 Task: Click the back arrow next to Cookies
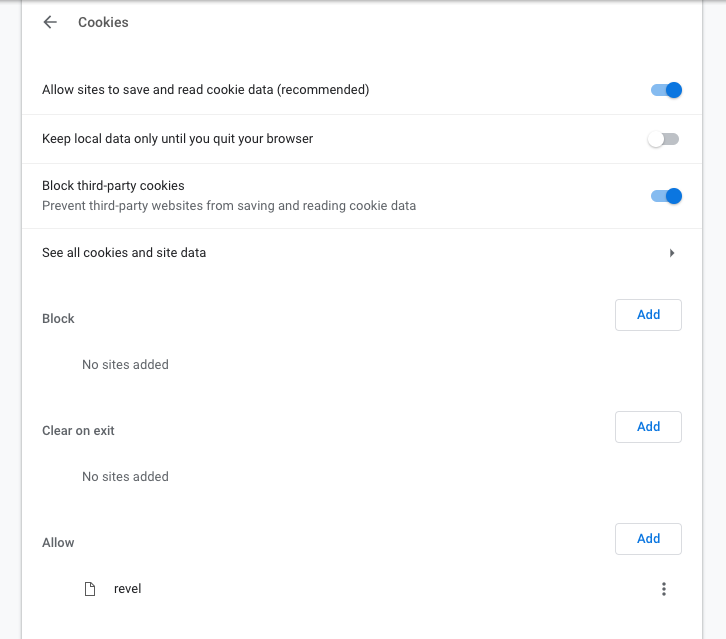click(50, 22)
